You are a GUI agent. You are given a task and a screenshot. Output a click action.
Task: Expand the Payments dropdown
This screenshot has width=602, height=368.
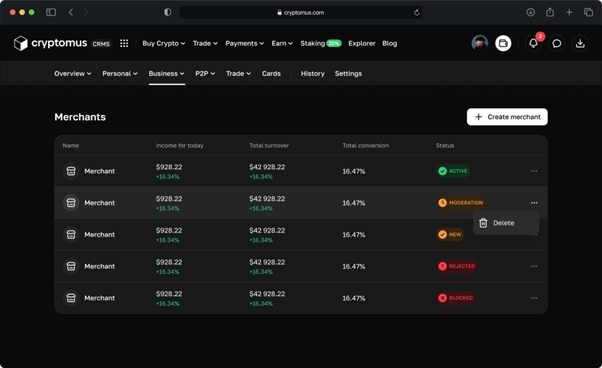(245, 43)
